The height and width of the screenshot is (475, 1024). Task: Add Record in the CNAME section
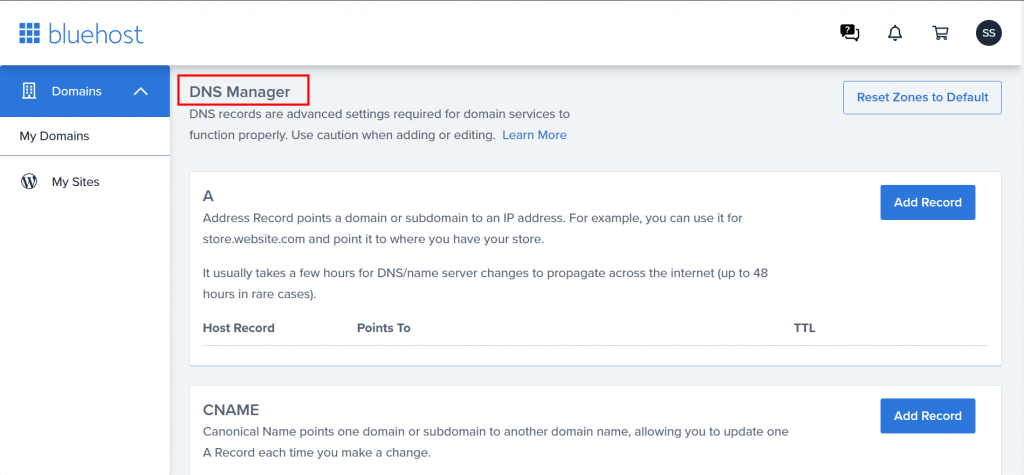(x=927, y=416)
